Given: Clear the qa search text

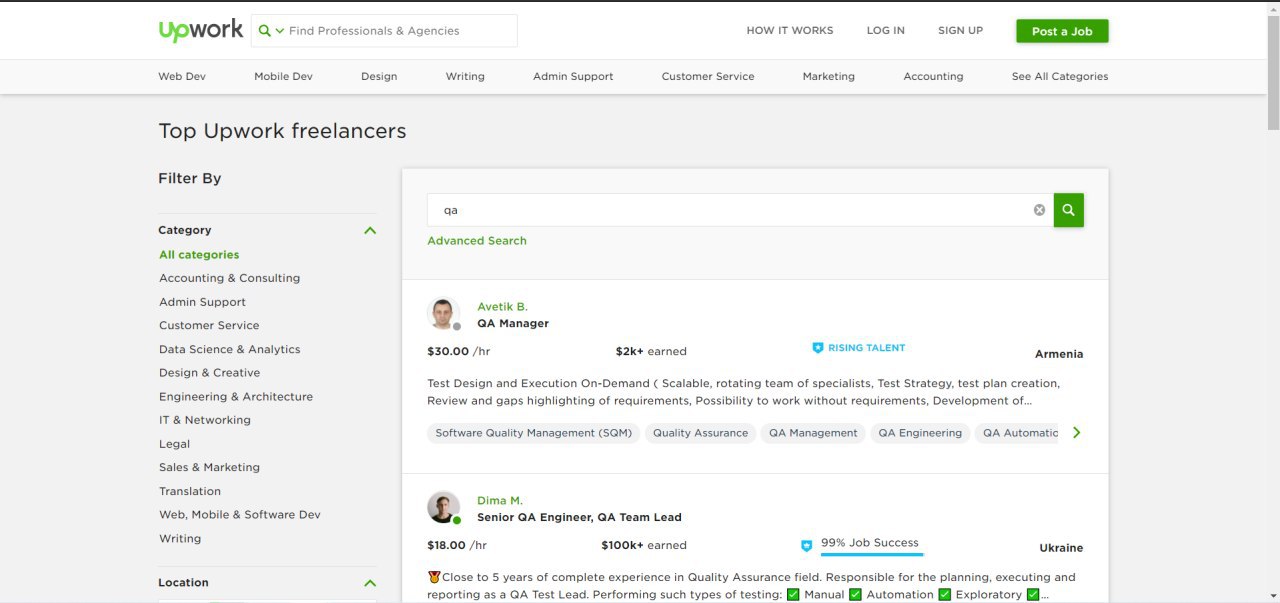Looking at the screenshot, I should coord(1039,210).
